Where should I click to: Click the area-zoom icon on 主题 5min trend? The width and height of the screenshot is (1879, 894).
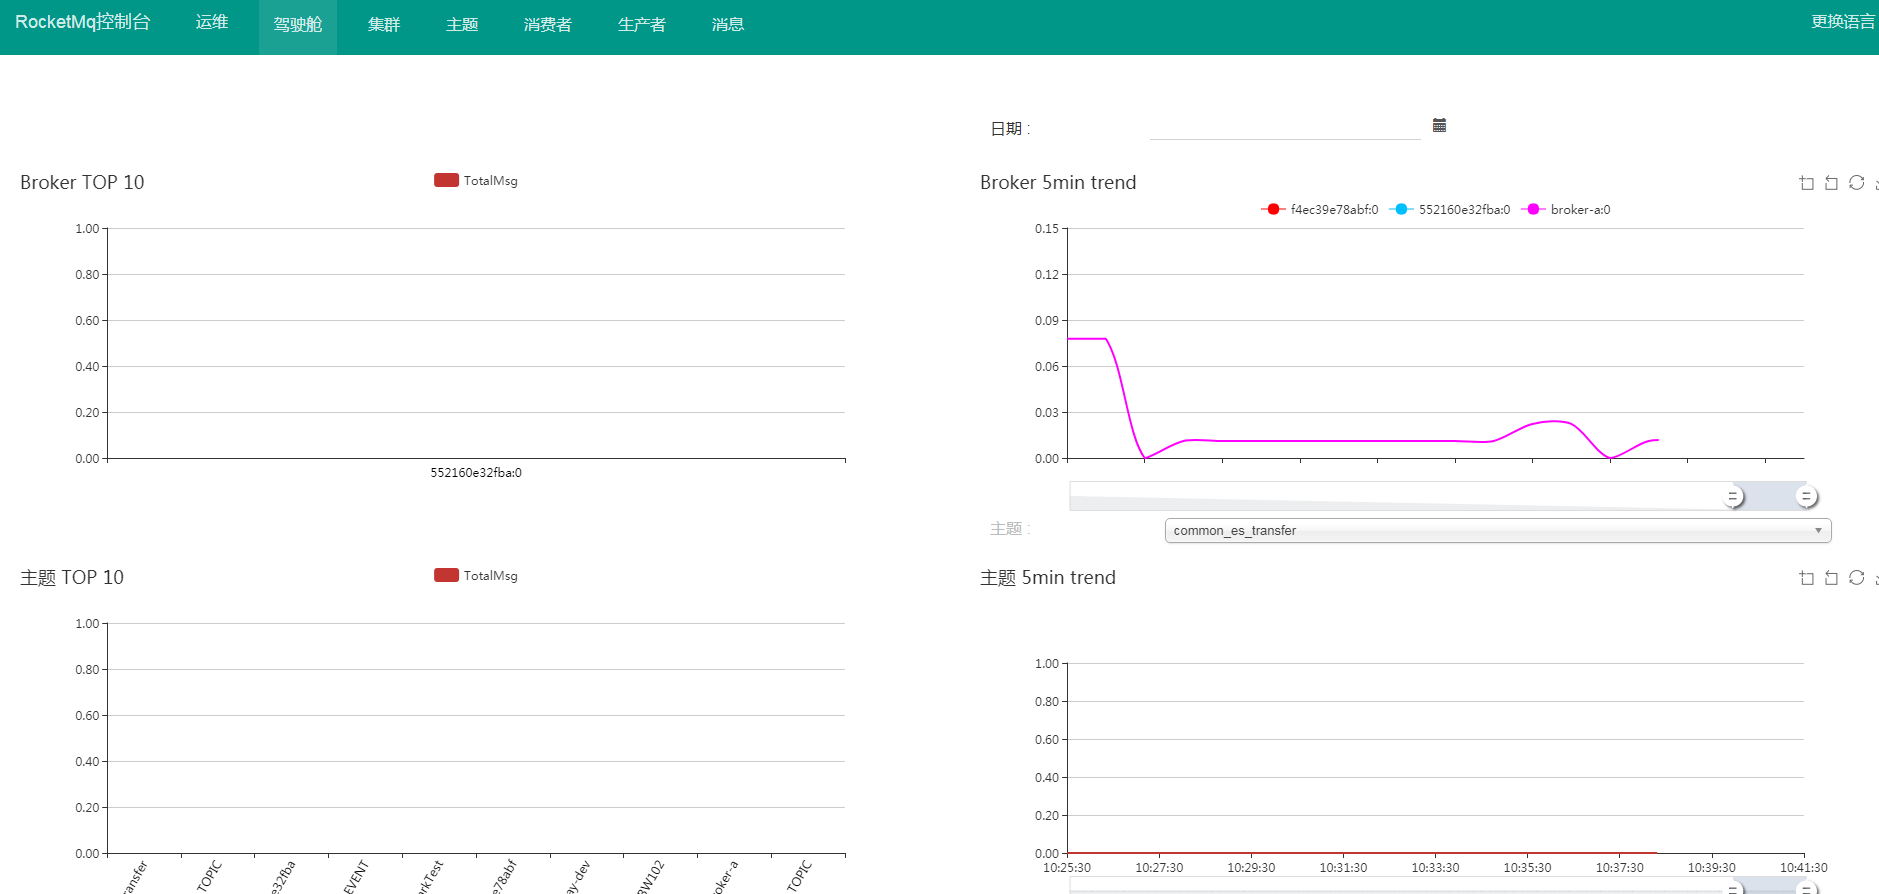pyautogui.click(x=1806, y=578)
